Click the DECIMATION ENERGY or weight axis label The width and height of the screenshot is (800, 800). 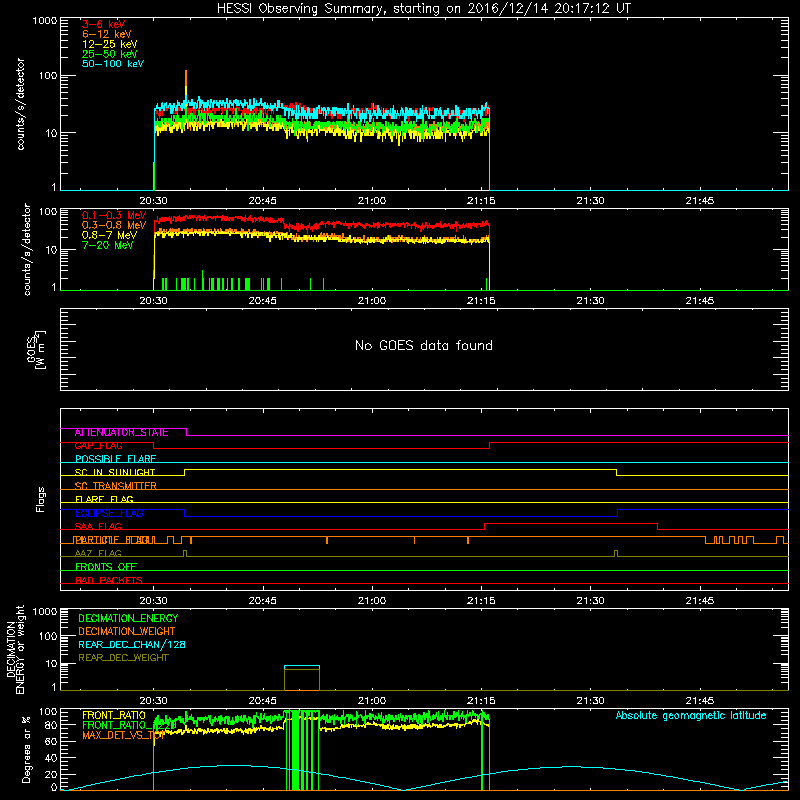(16, 650)
